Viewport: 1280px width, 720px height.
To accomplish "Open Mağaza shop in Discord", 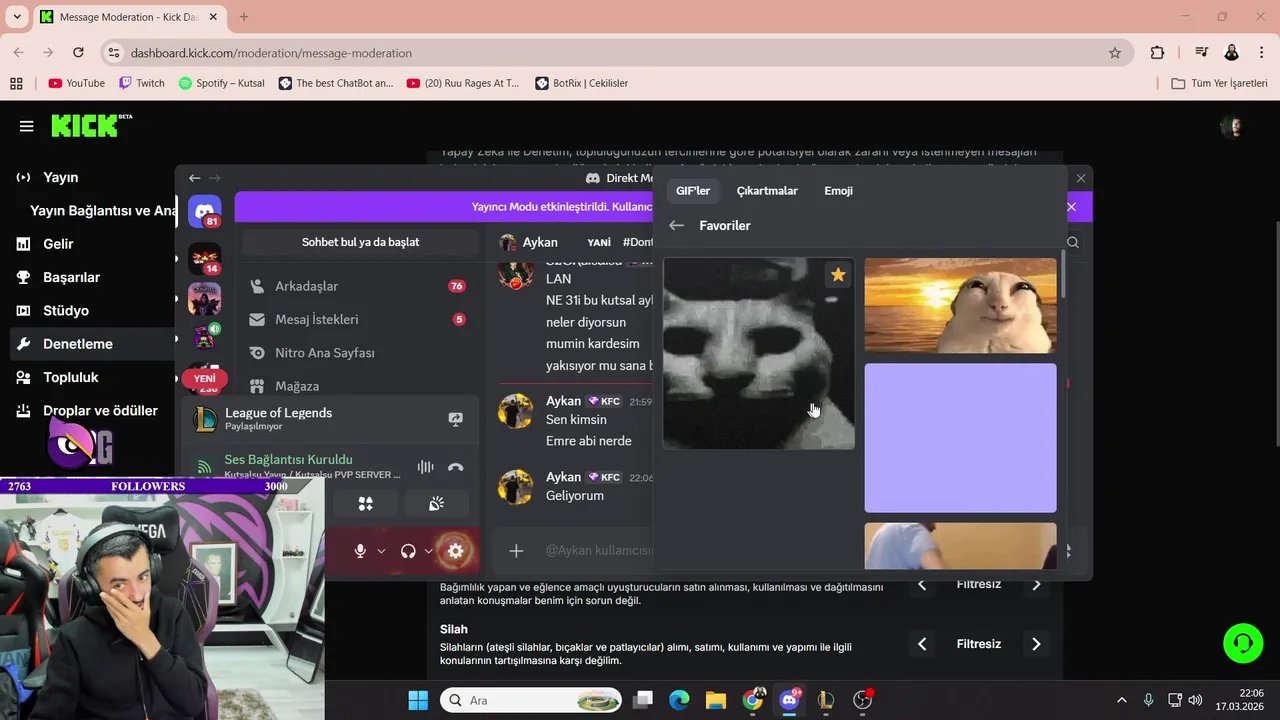I will point(358,386).
